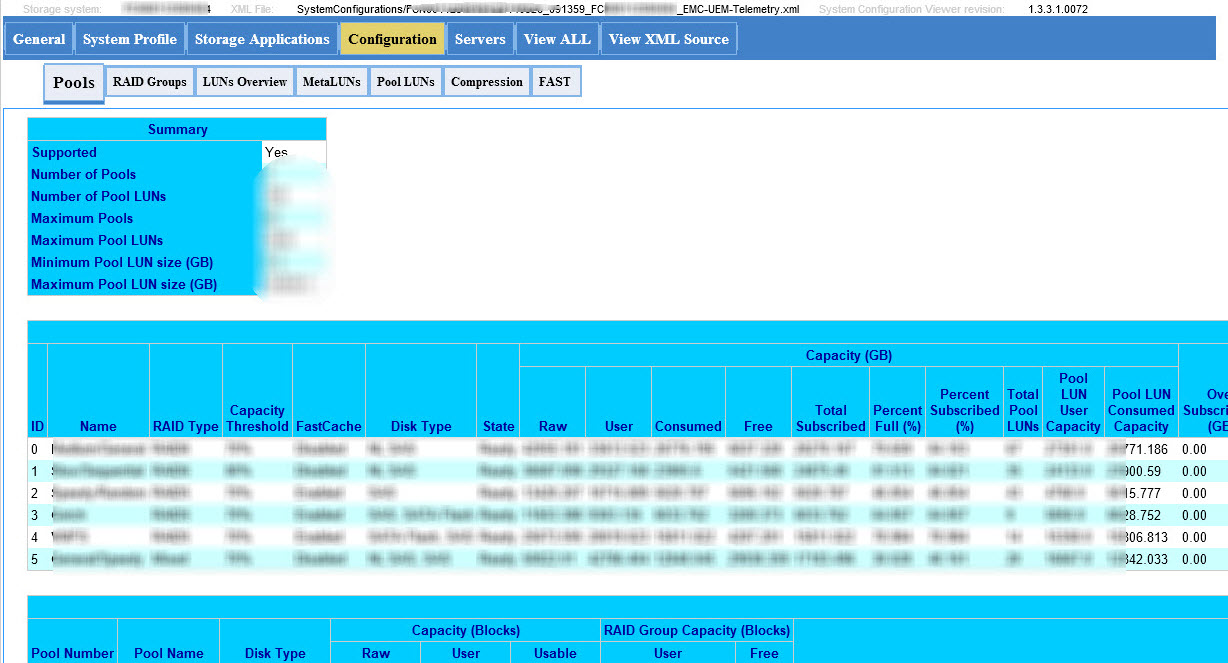This screenshot has width=1228, height=663.
Task: Open the View ALL tab
Action: click(x=557, y=38)
